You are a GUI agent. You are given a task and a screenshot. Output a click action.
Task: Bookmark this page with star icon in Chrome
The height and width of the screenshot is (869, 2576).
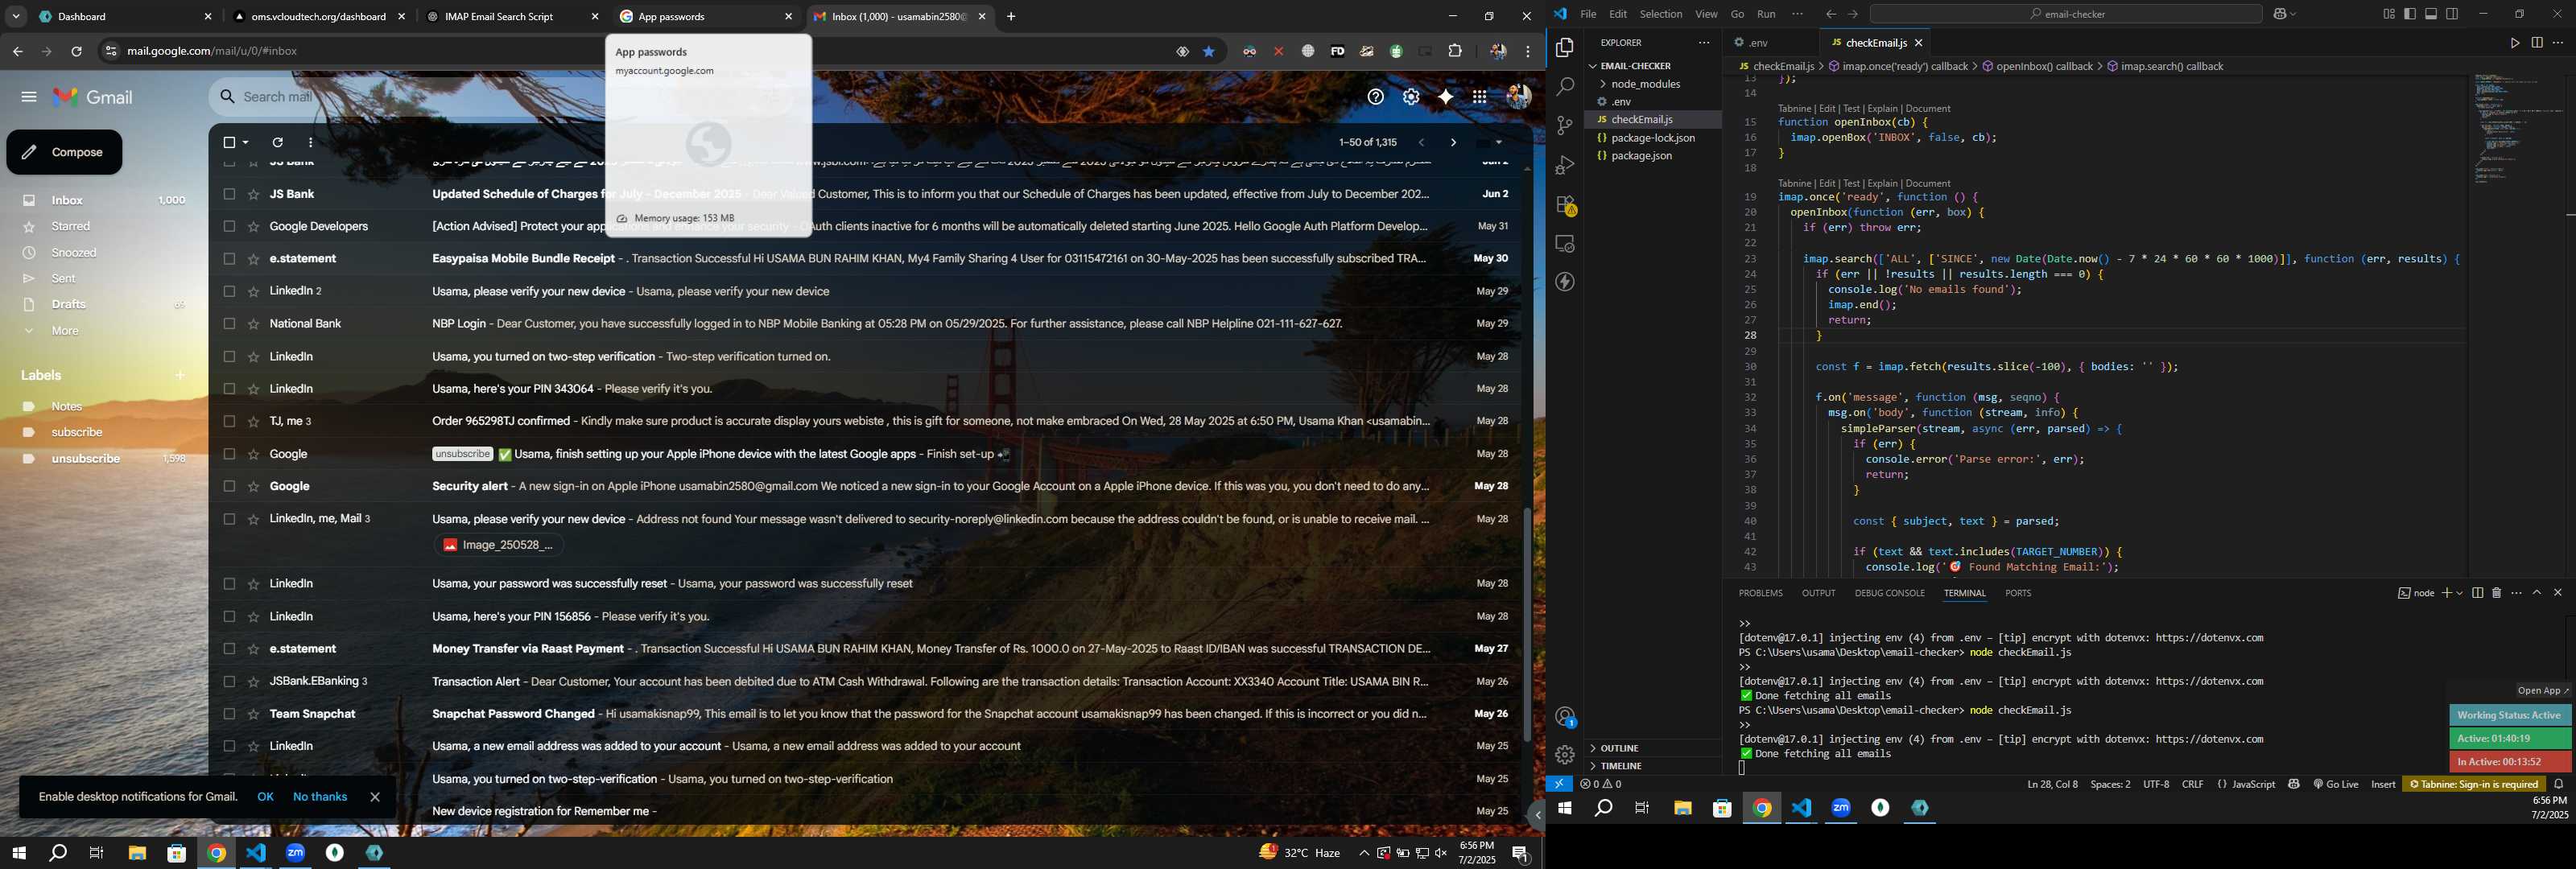(1209, 52)
